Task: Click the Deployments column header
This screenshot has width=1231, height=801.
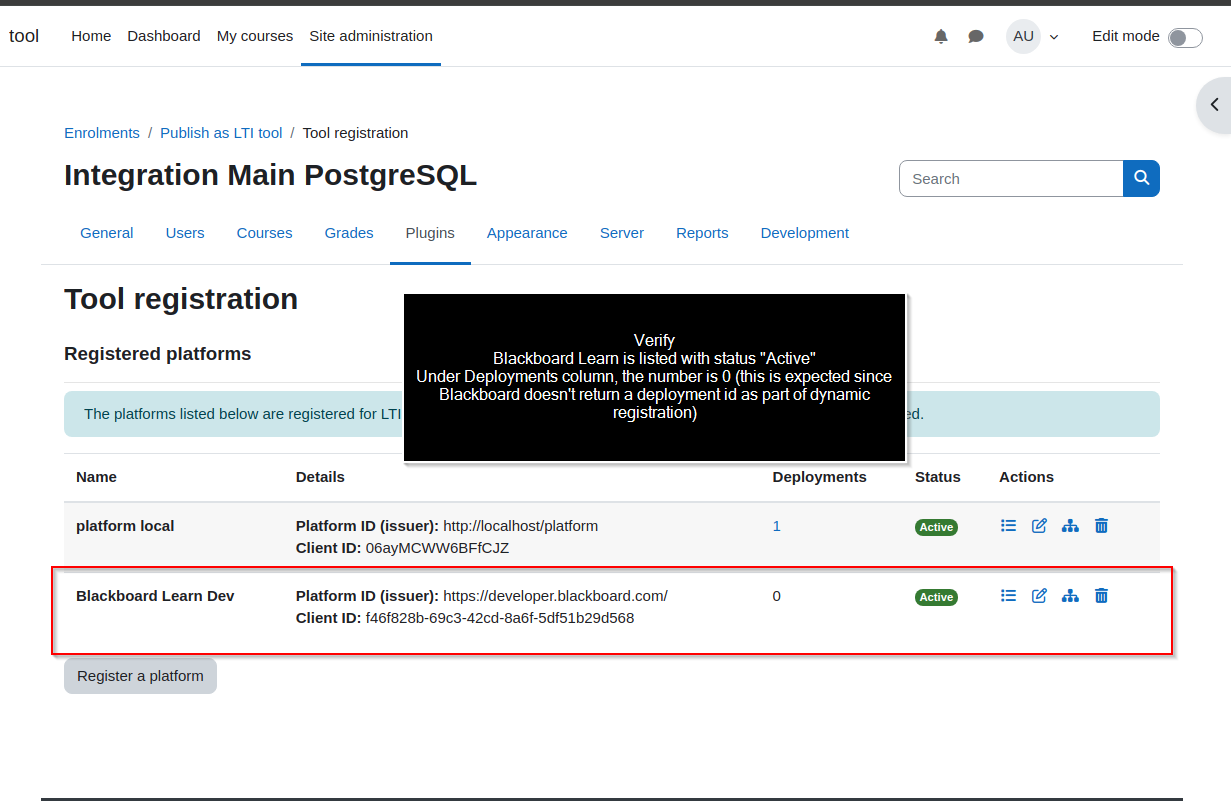Action: (x=820, y=477)
